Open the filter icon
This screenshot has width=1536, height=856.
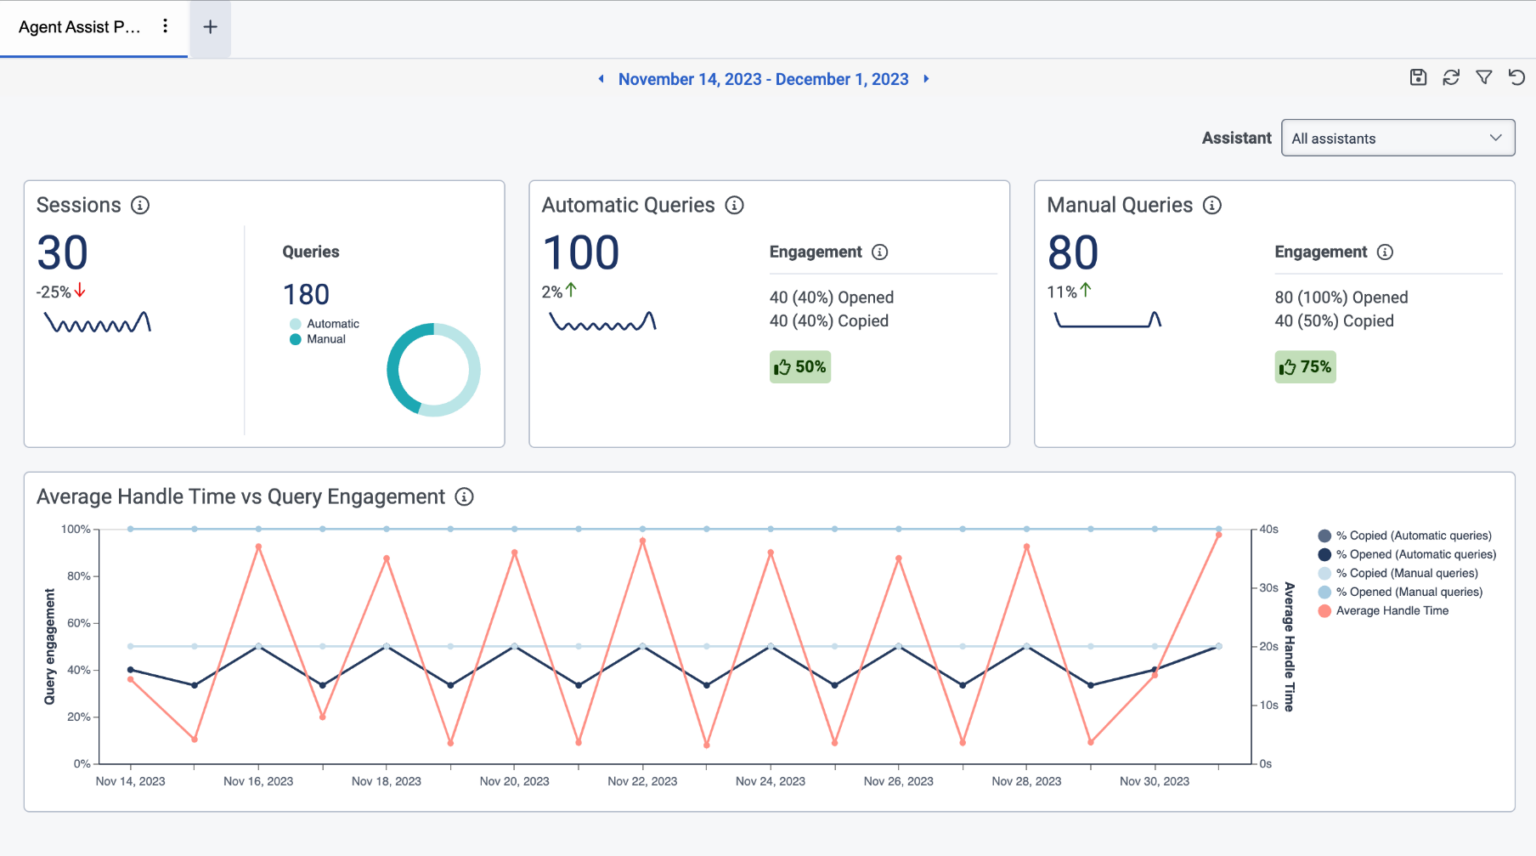click(x=1484, y=77)
